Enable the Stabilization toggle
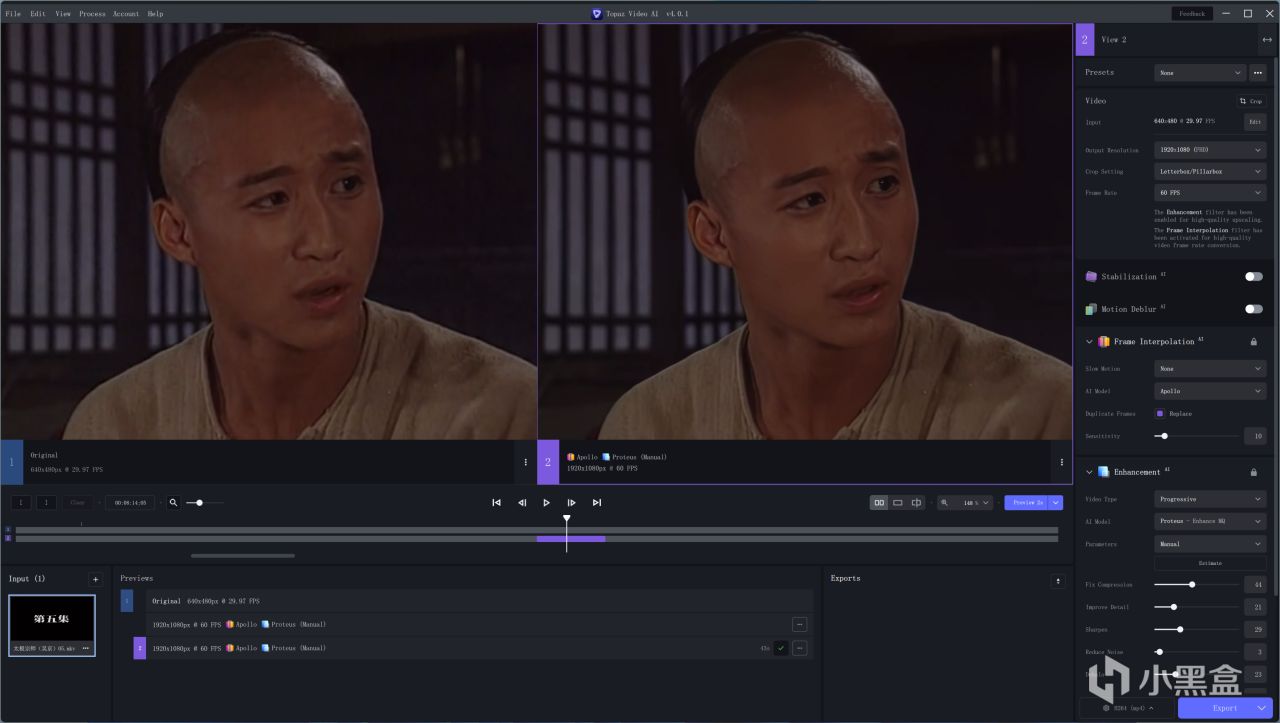The width and height of the screenshot is (1280, 723). pos(1254,277)
